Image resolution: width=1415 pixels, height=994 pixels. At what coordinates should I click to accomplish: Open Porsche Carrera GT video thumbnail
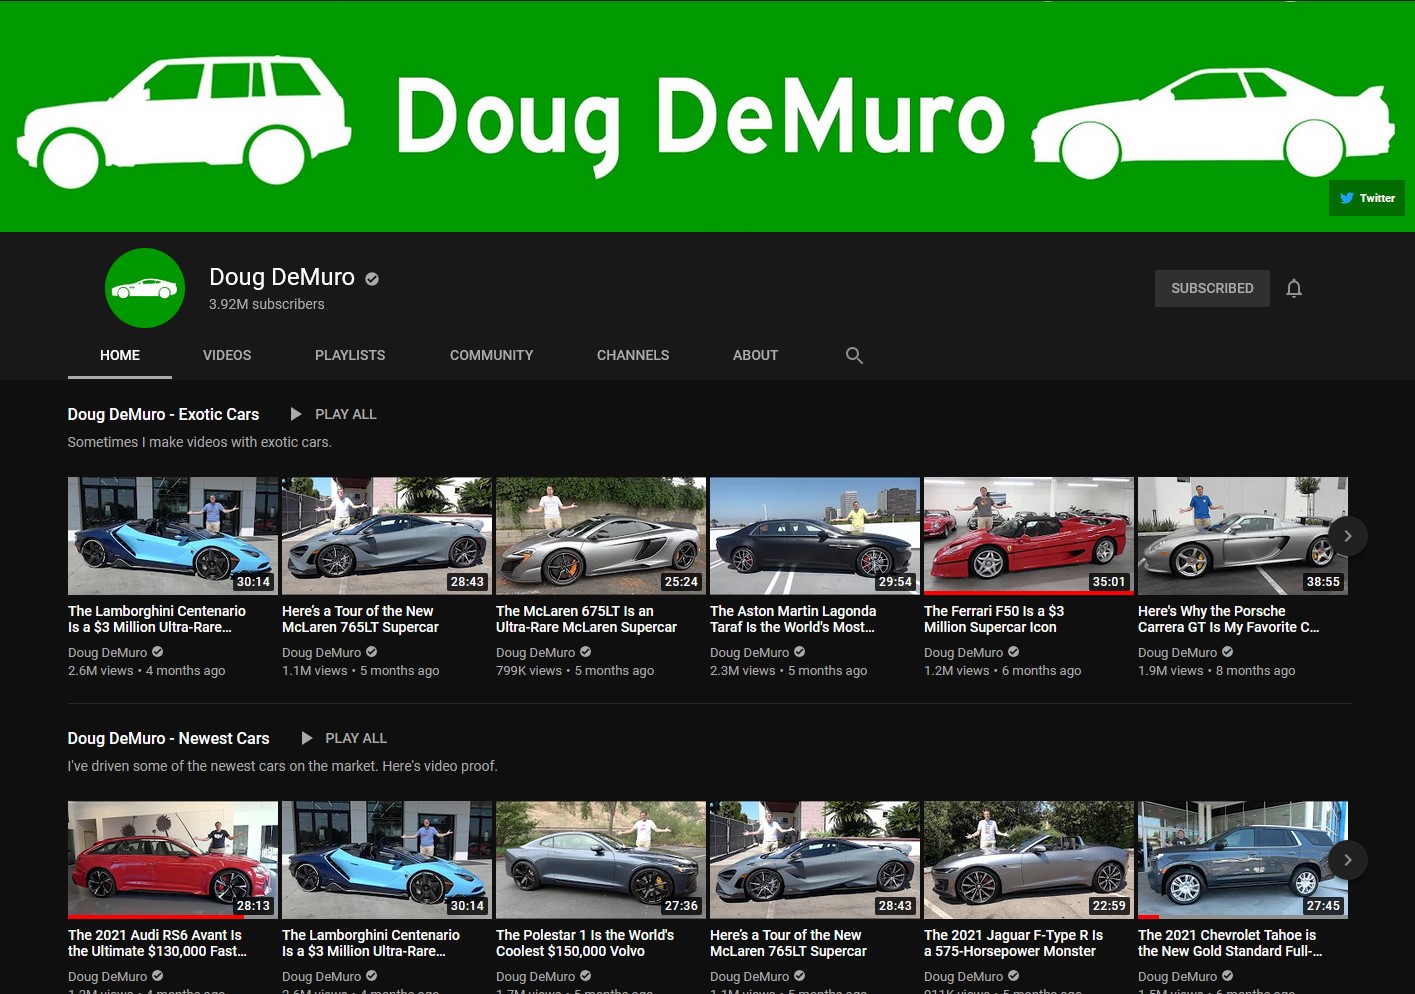[x=1243, y=536]
